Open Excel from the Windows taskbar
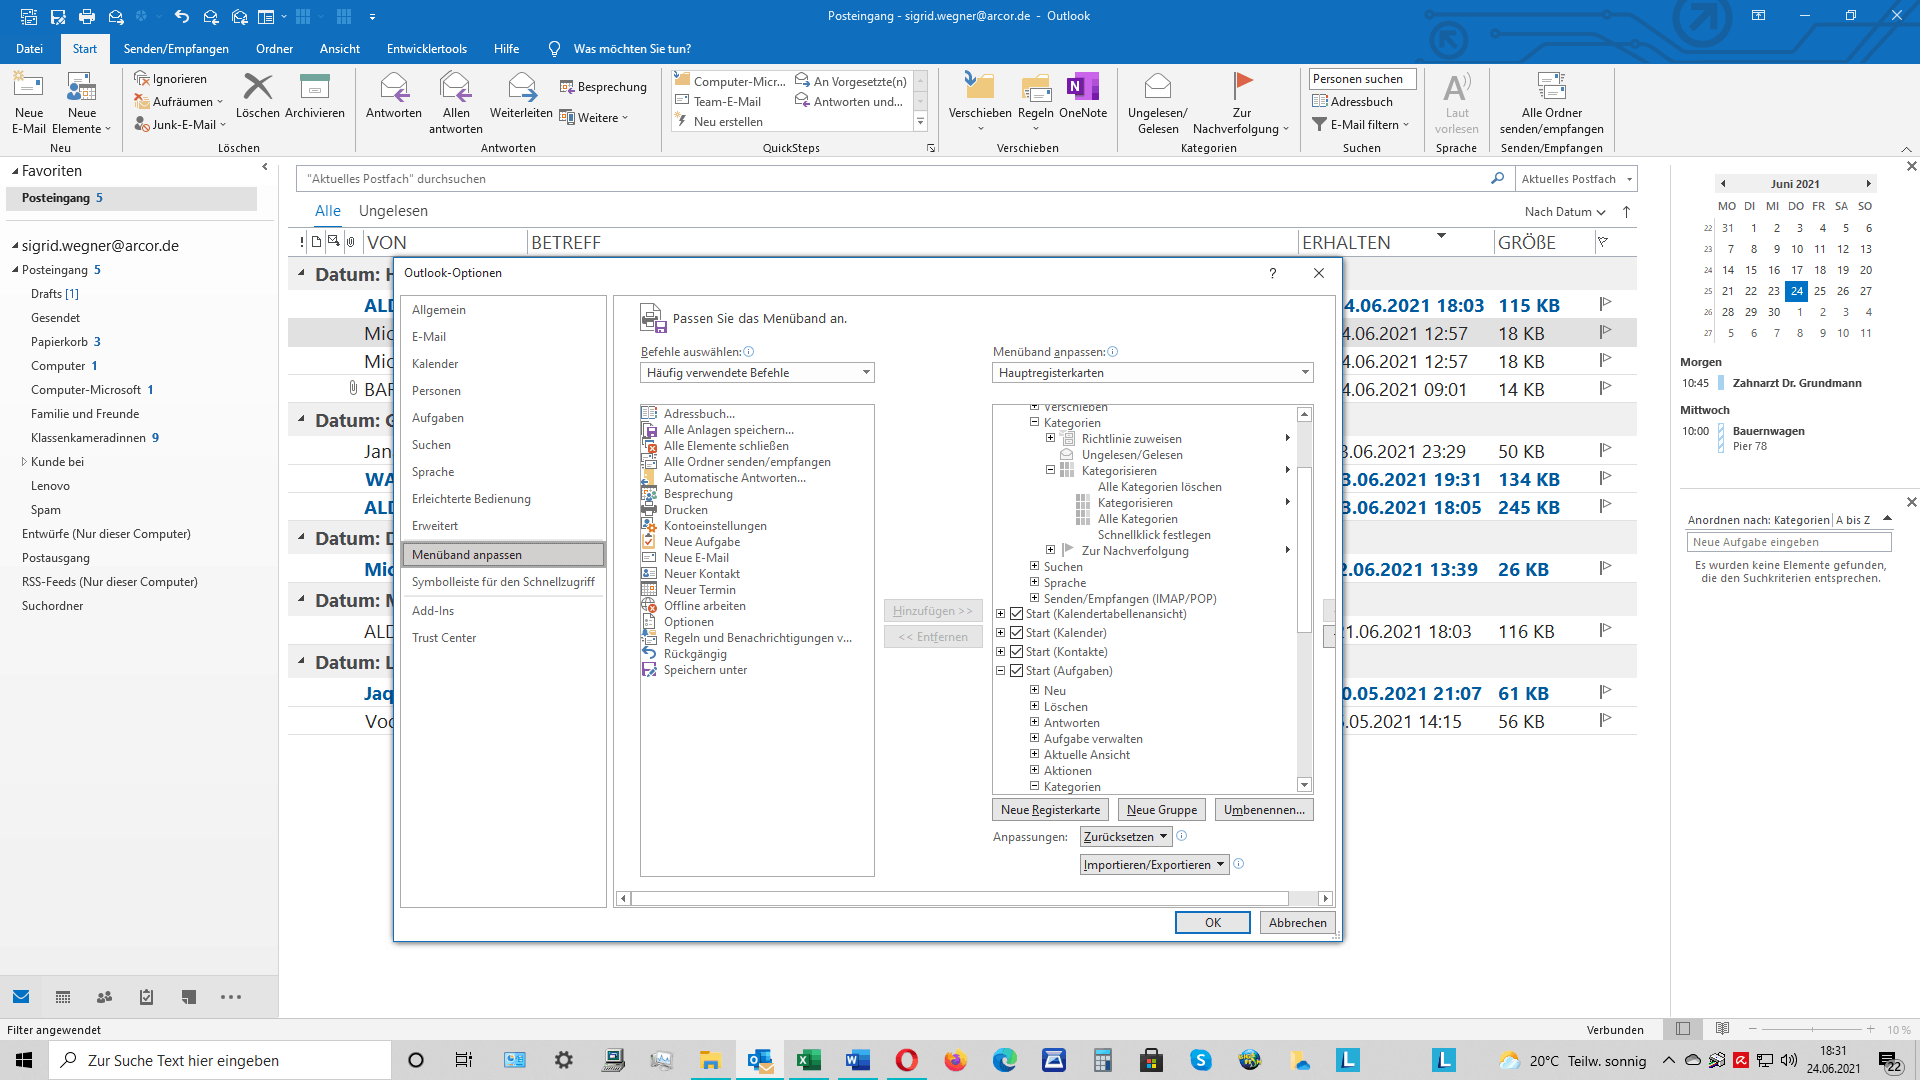 tap(808, 1060)
